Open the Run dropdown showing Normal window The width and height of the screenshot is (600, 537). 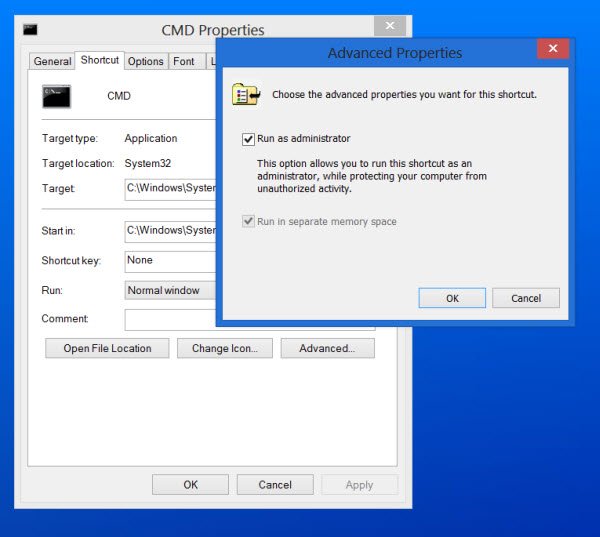click(x=170, y=290)
